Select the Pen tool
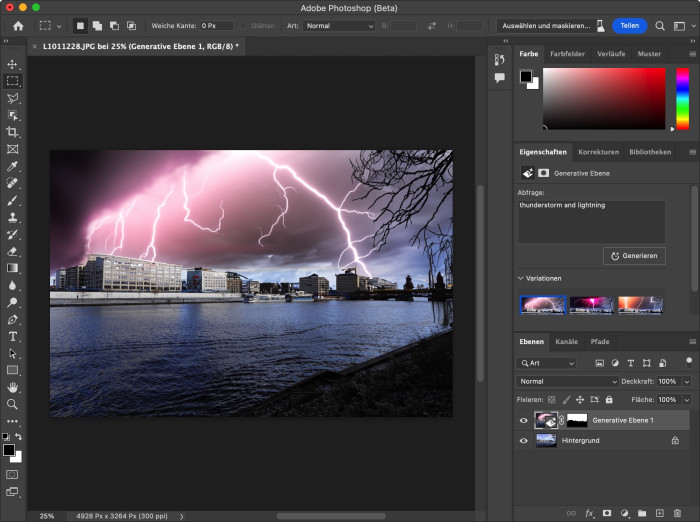 [12, 319]
